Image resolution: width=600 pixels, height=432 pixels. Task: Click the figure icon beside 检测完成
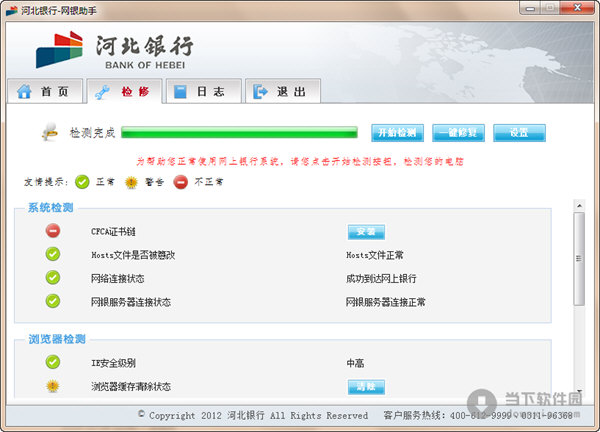click(x=50, y=132)
